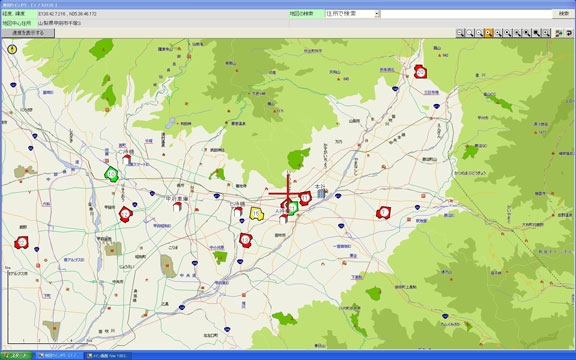Click the red crosshair center on map
Screen dimensions: 576x360
(x=287, y=193)
